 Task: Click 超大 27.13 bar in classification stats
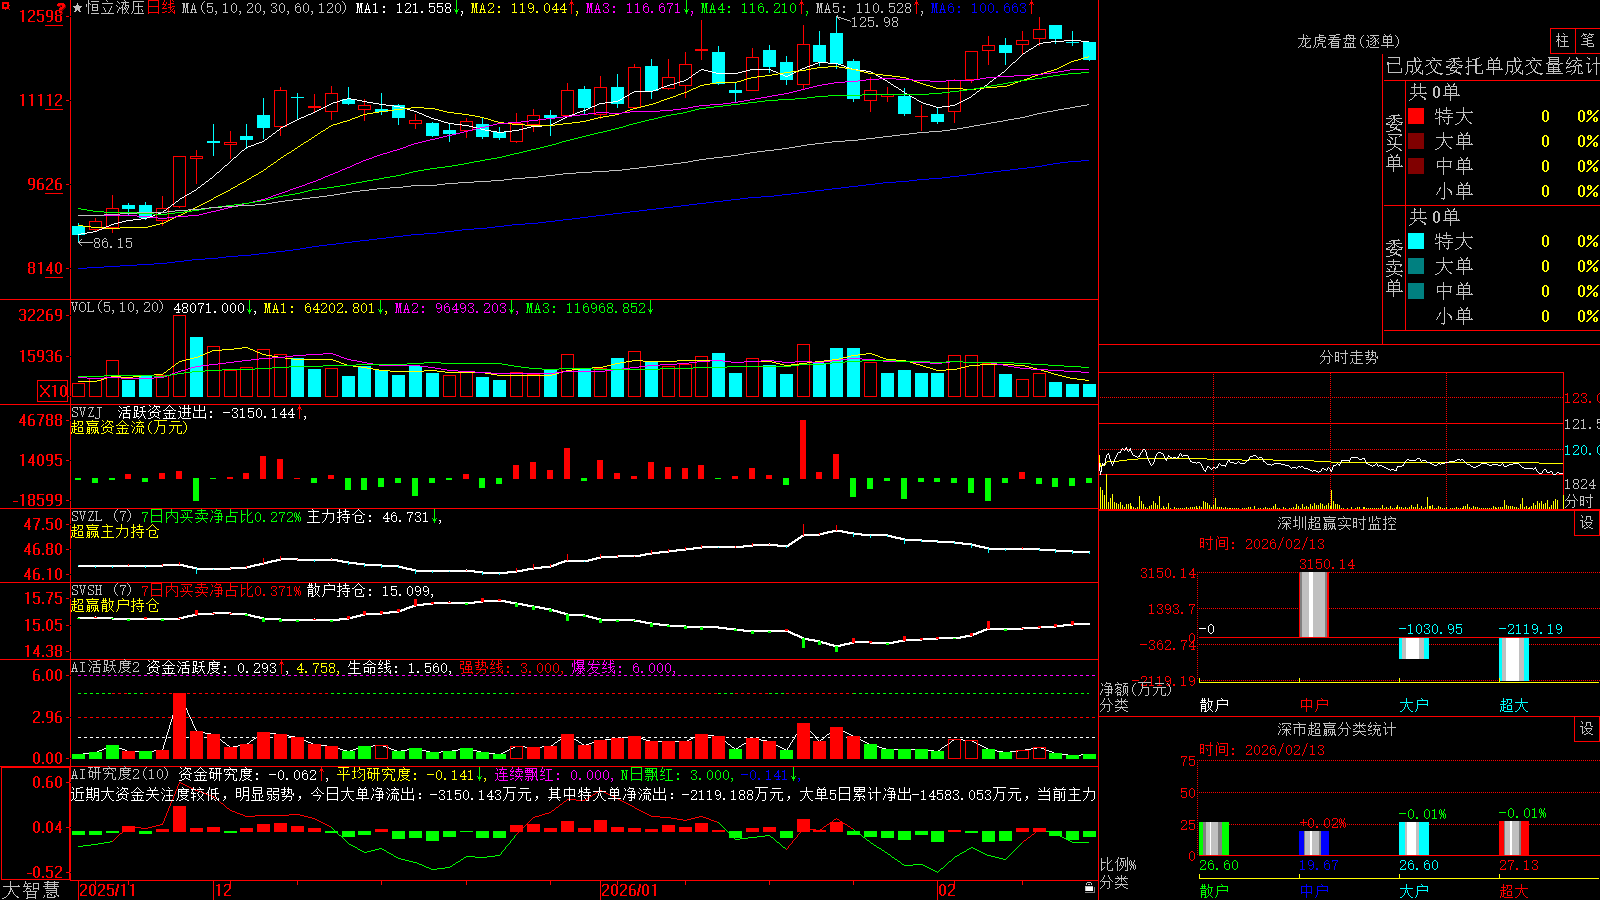click(1514, 839)
